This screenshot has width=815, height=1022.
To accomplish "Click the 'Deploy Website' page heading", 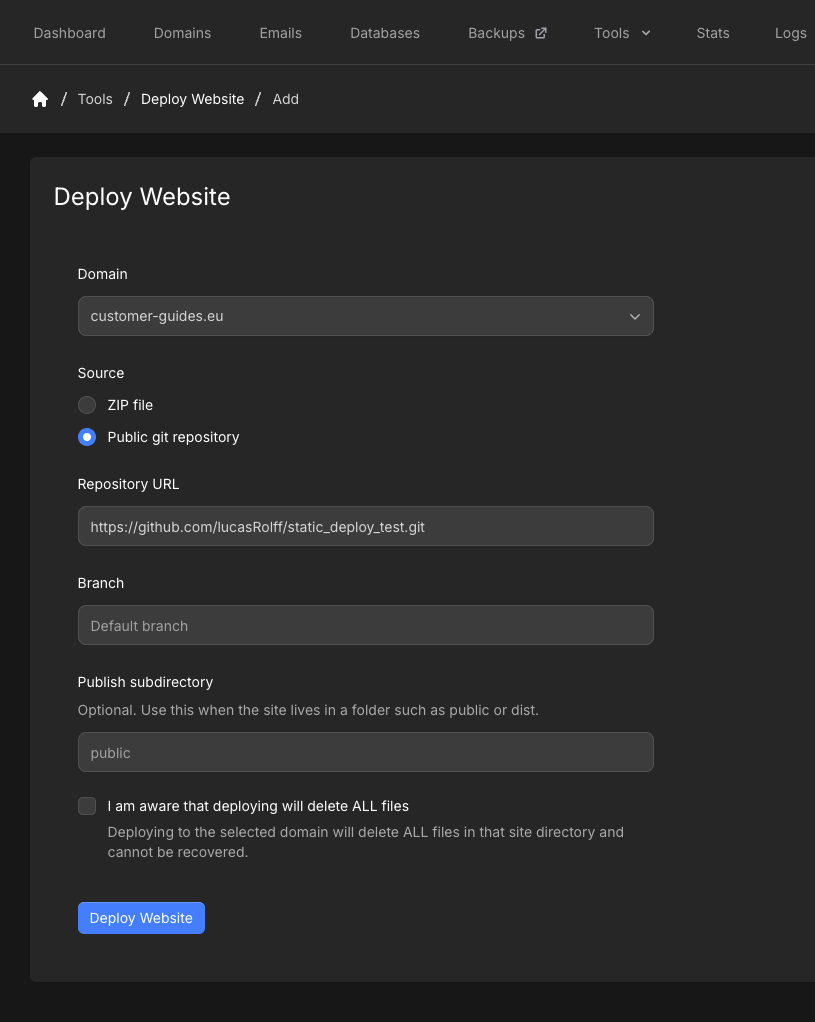I will tap(142, 197).
